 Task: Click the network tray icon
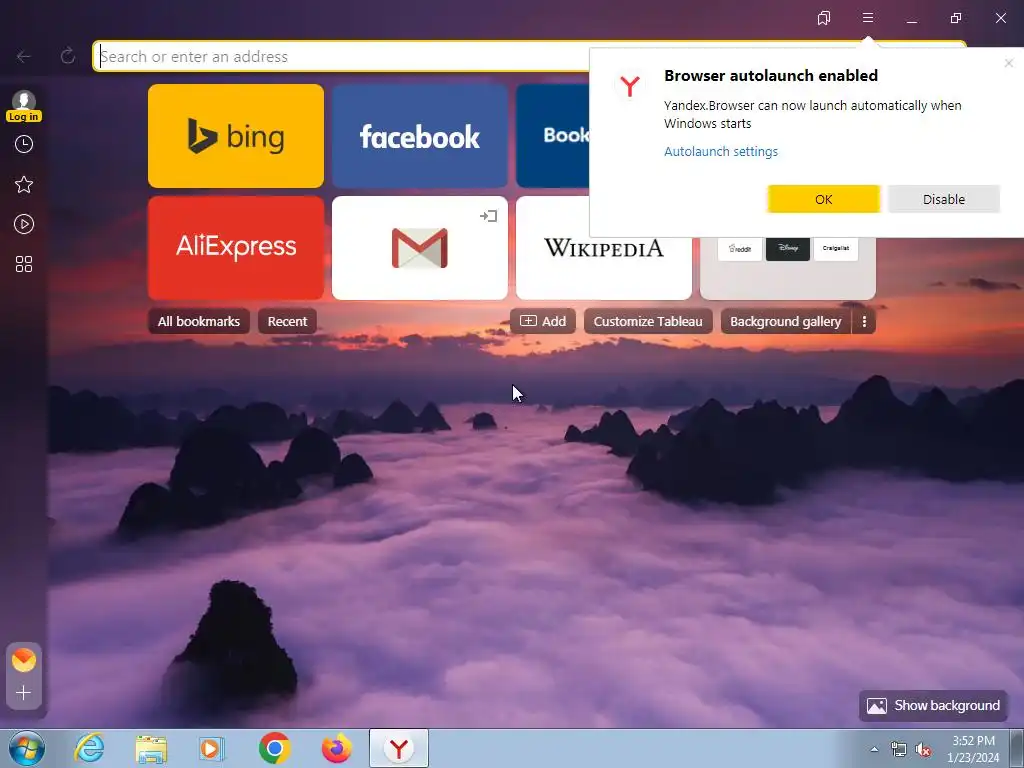pos(899,749)
